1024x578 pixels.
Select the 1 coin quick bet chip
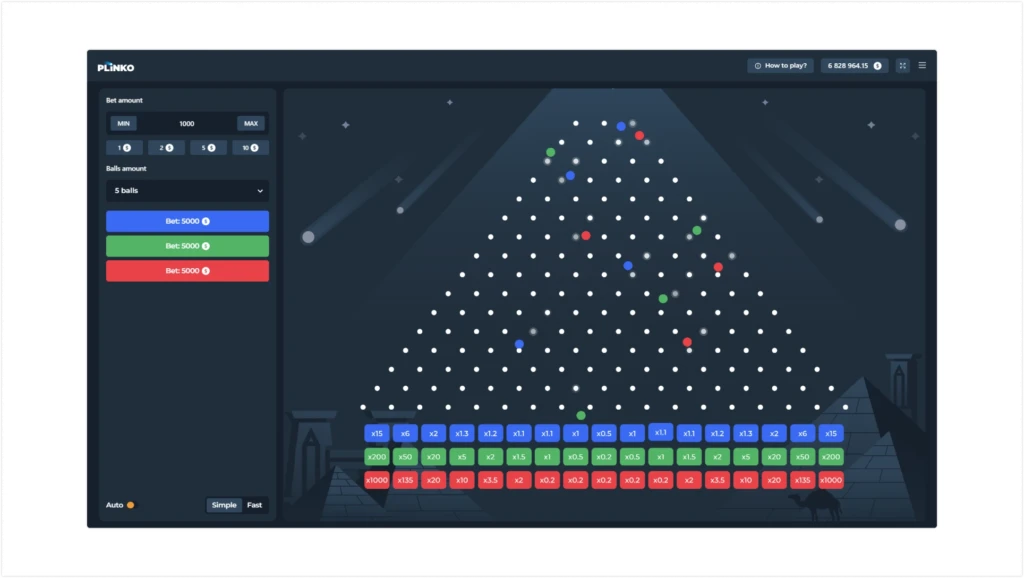(124, 148)
